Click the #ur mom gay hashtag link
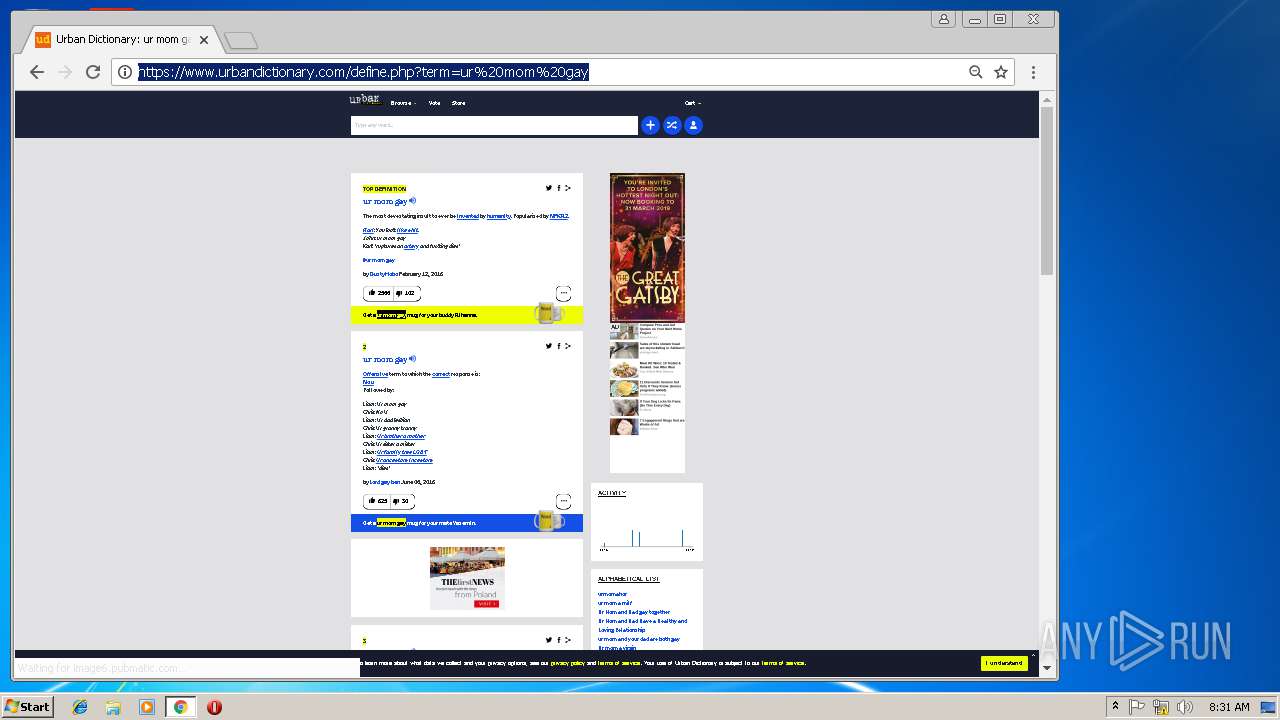The image size is (1280, 720). pyautogui.click(x=379, y=260)
